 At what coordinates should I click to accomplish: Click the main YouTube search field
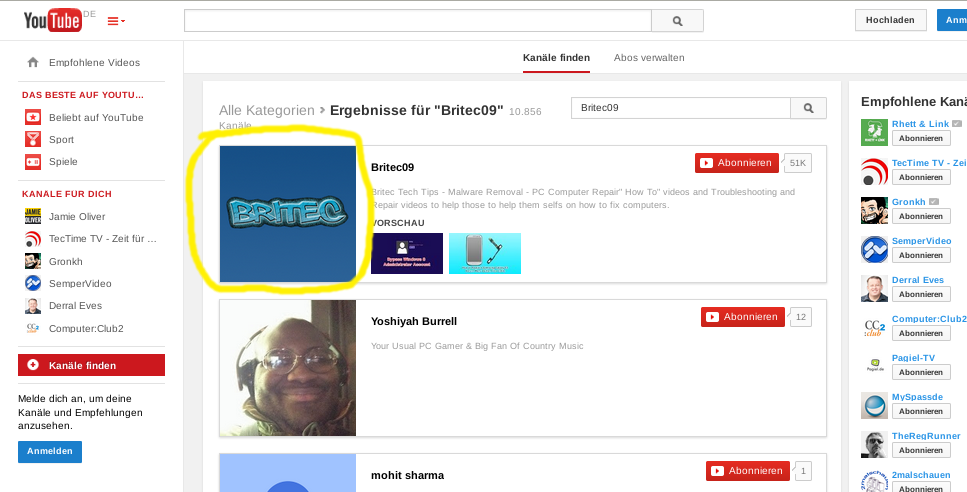(418, 21)
